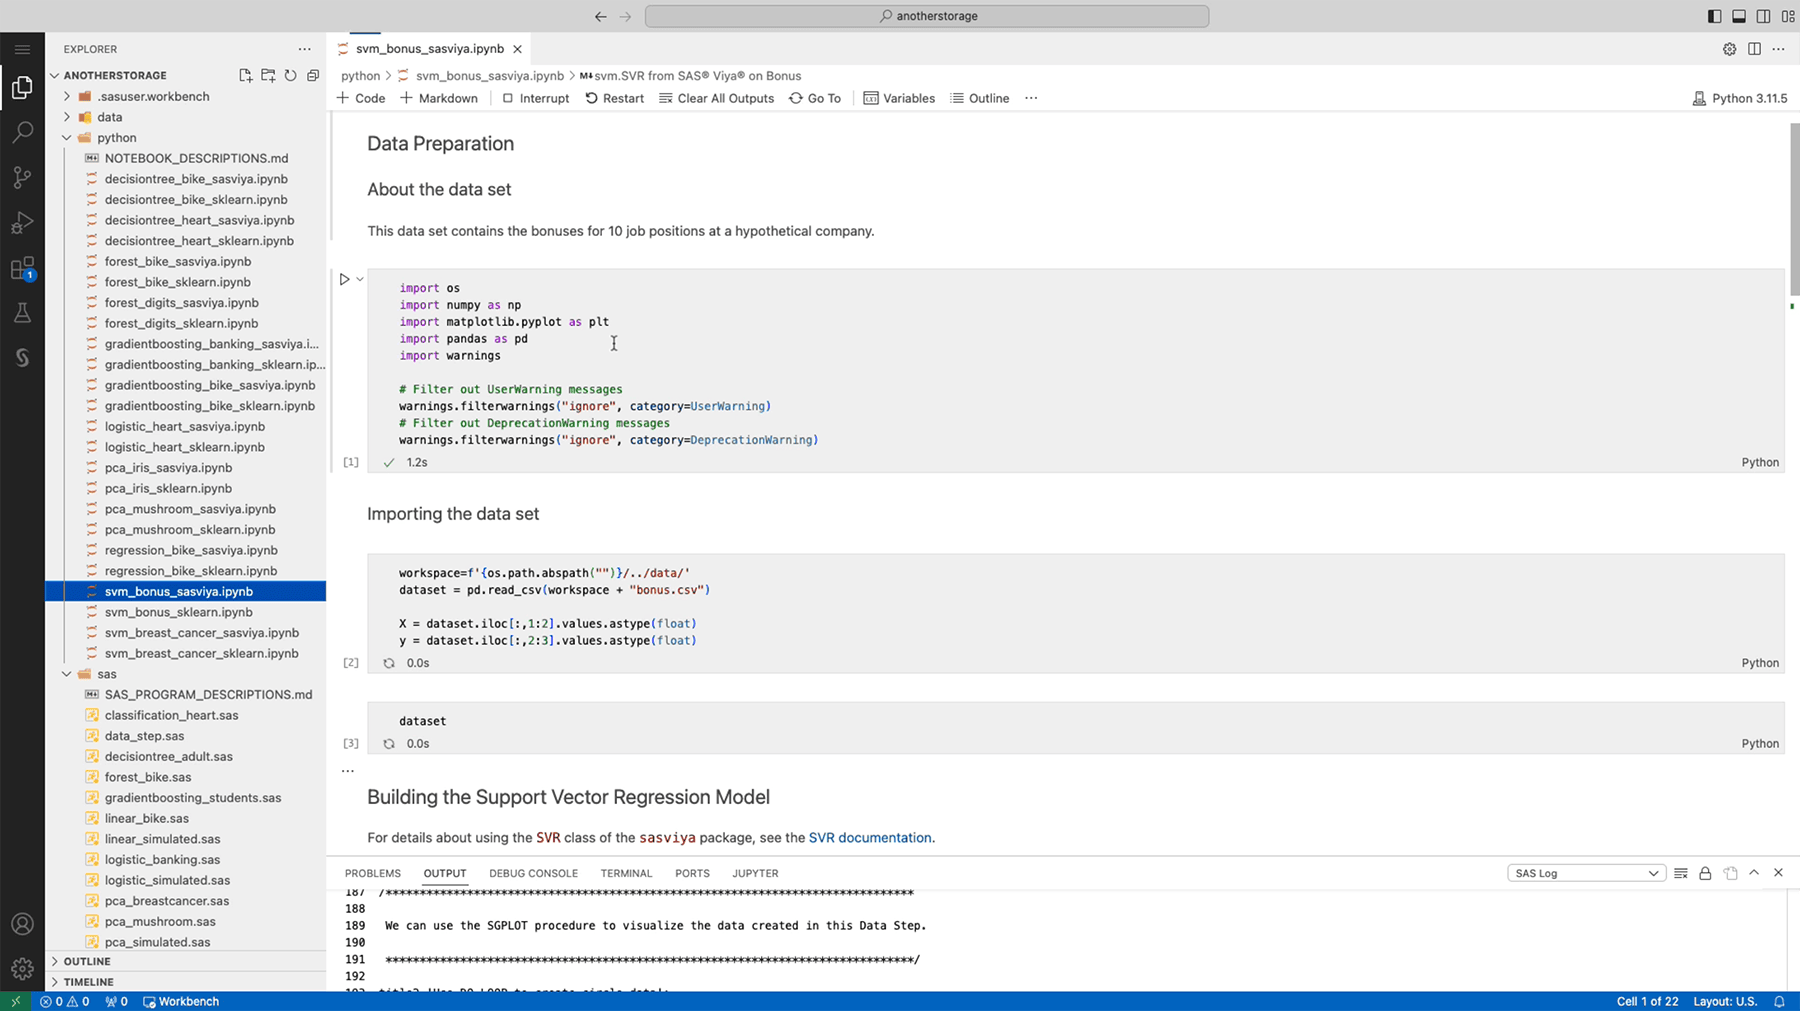Create a new file in Explorer
The image size is (1800, 1011).
tap(244, 74)
